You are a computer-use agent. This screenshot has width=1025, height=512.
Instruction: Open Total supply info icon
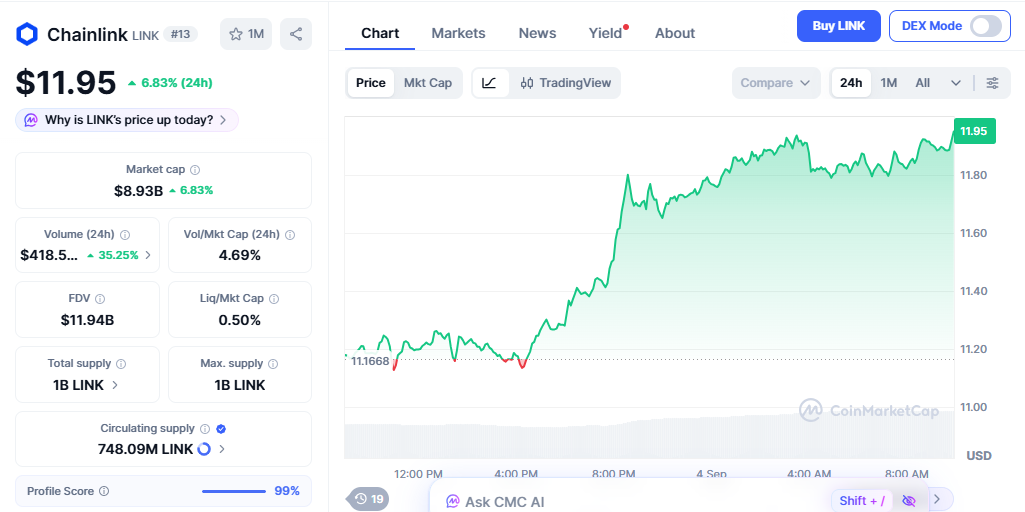pyautogui.click(x=121, y=364)
